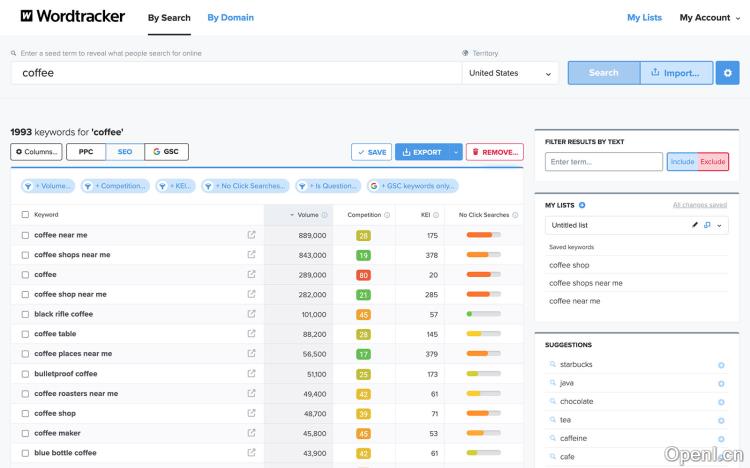
Task: Add the Volume filter
Action: pyautogui.click(x=48, y=186)
